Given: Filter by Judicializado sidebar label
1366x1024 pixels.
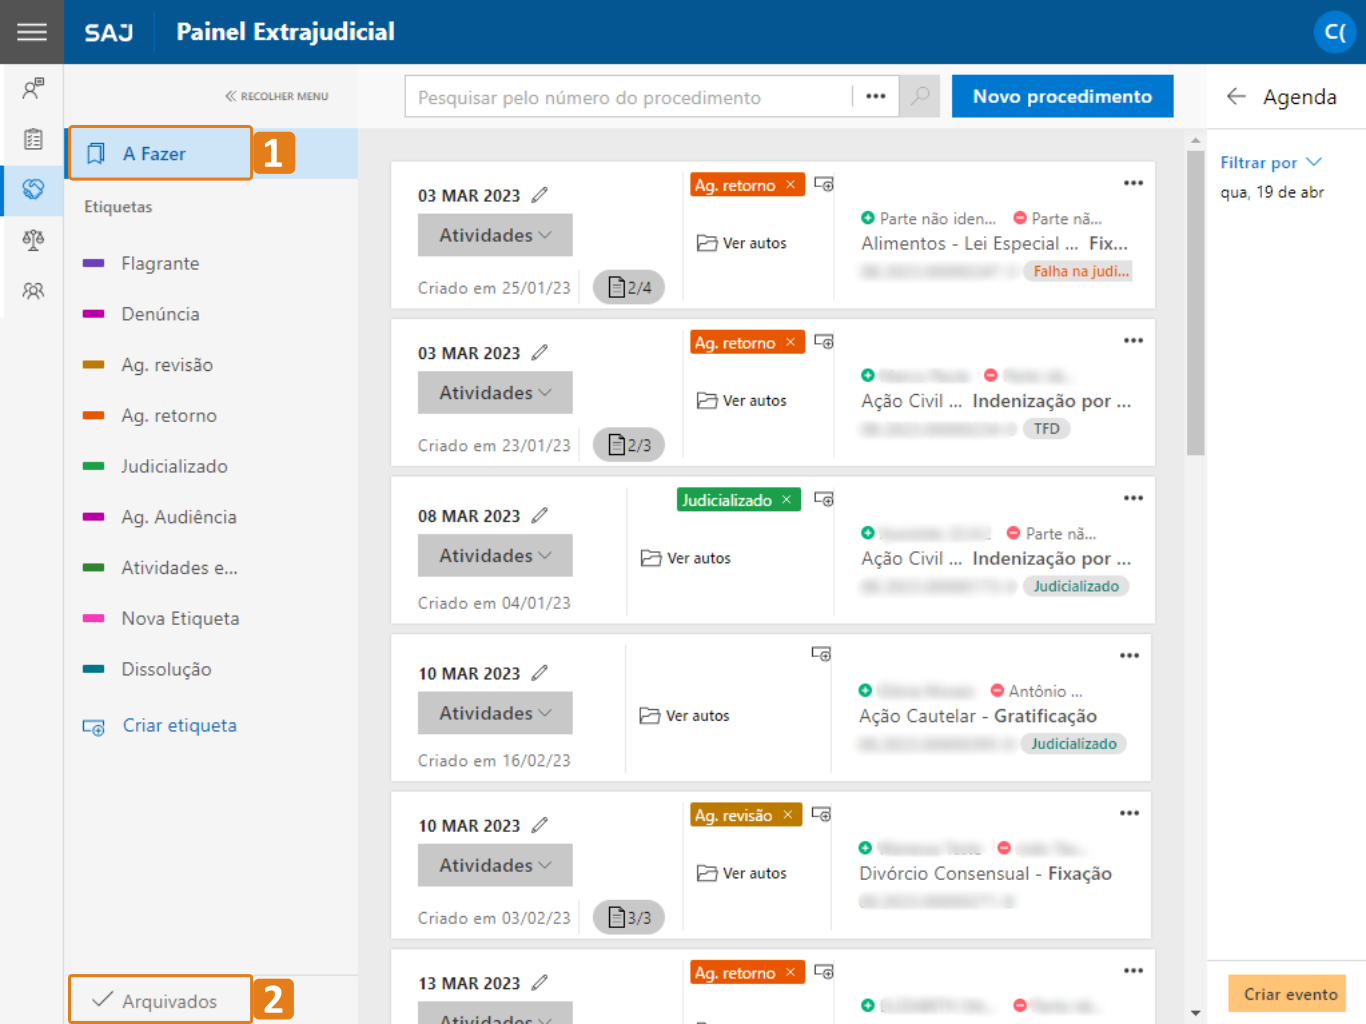Looking at the screenshot, I should point(174,466).
